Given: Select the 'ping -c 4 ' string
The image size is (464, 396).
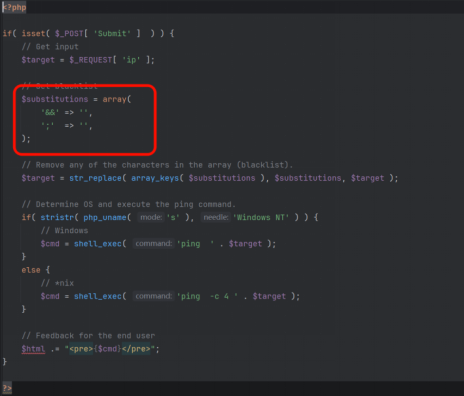Looking at the screenshot, I should tap(207, 296).
